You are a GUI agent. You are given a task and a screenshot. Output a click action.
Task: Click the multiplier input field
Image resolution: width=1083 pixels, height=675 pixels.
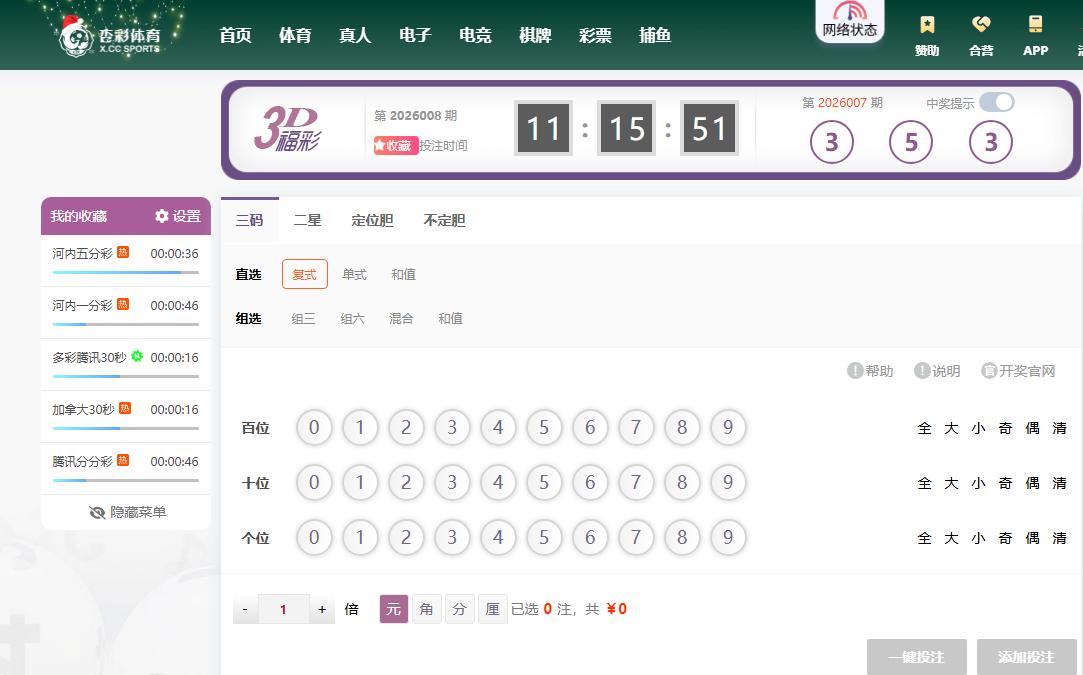pyautogui.click(x=283, y=609)
